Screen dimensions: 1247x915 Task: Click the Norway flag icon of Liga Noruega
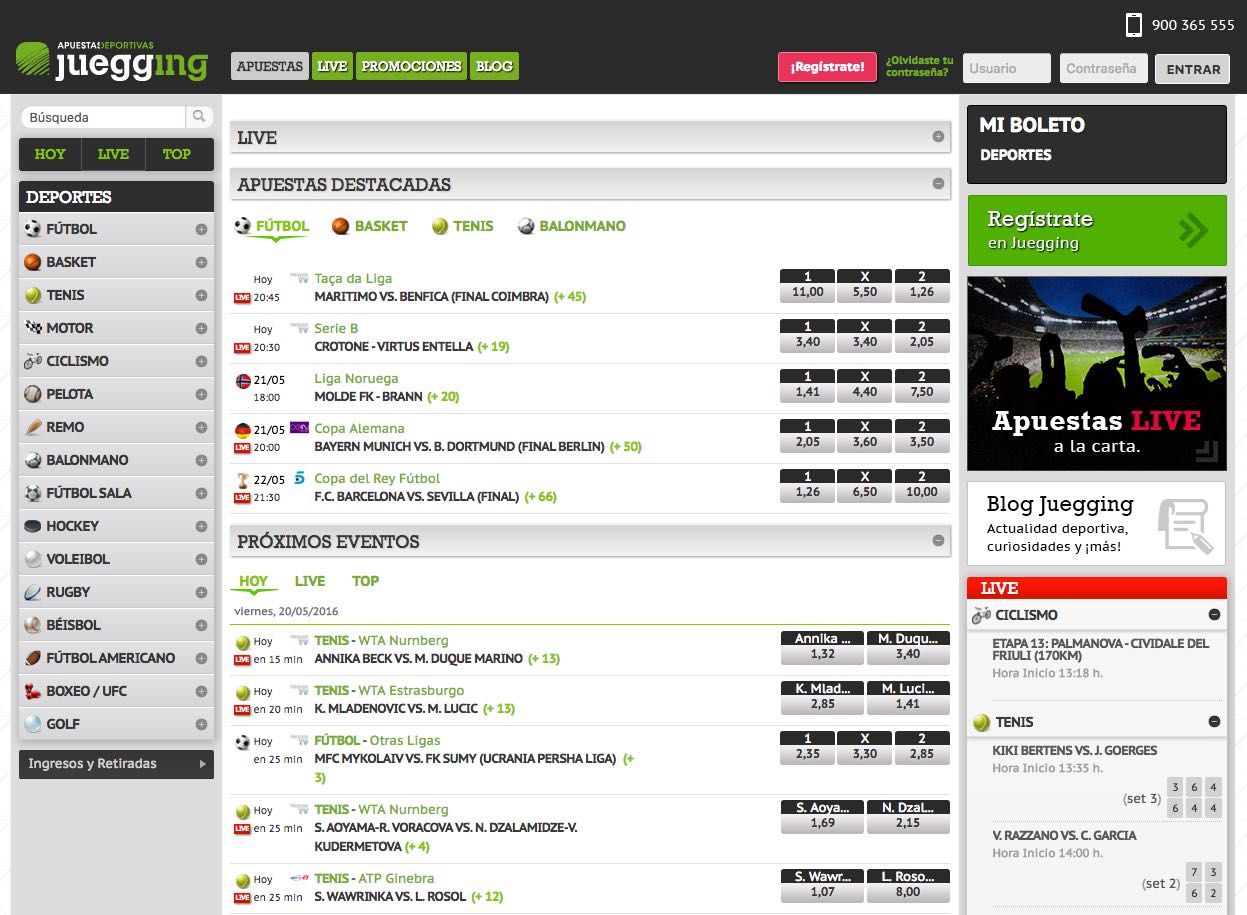[243, 381]
